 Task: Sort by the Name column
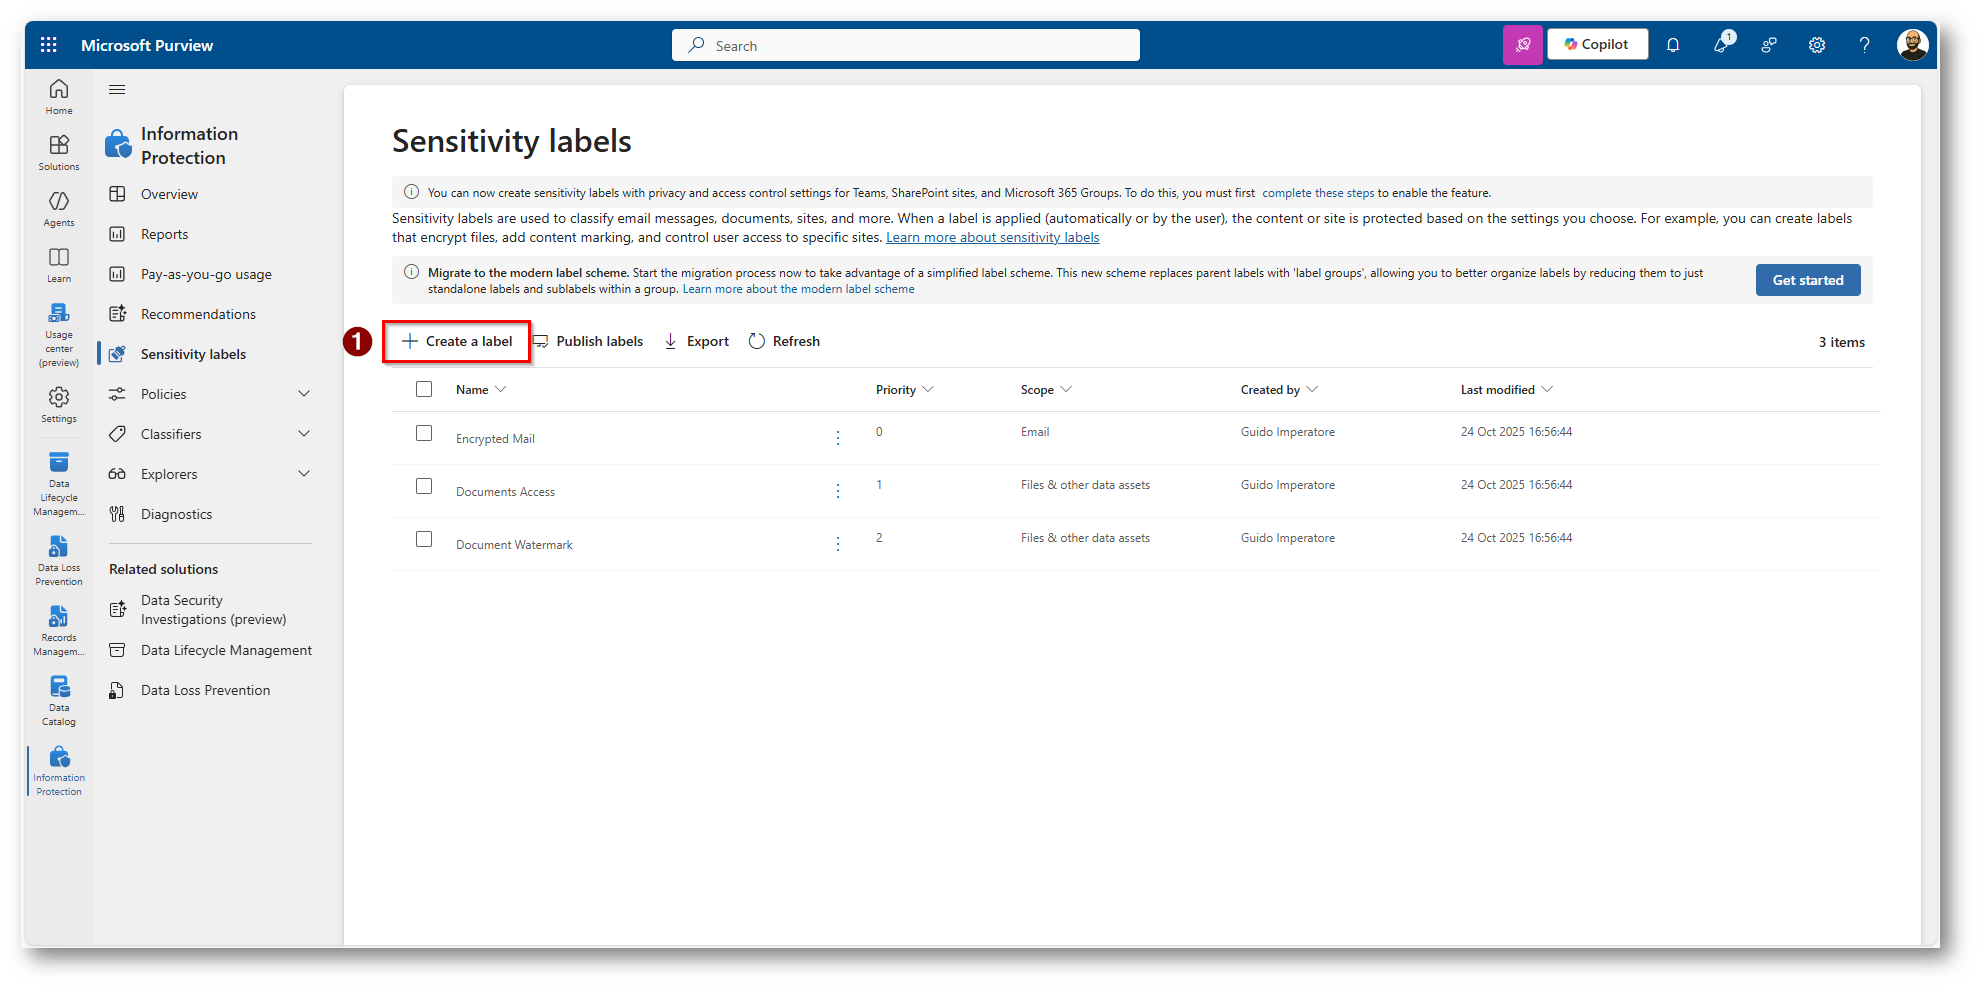pos(481,390)
